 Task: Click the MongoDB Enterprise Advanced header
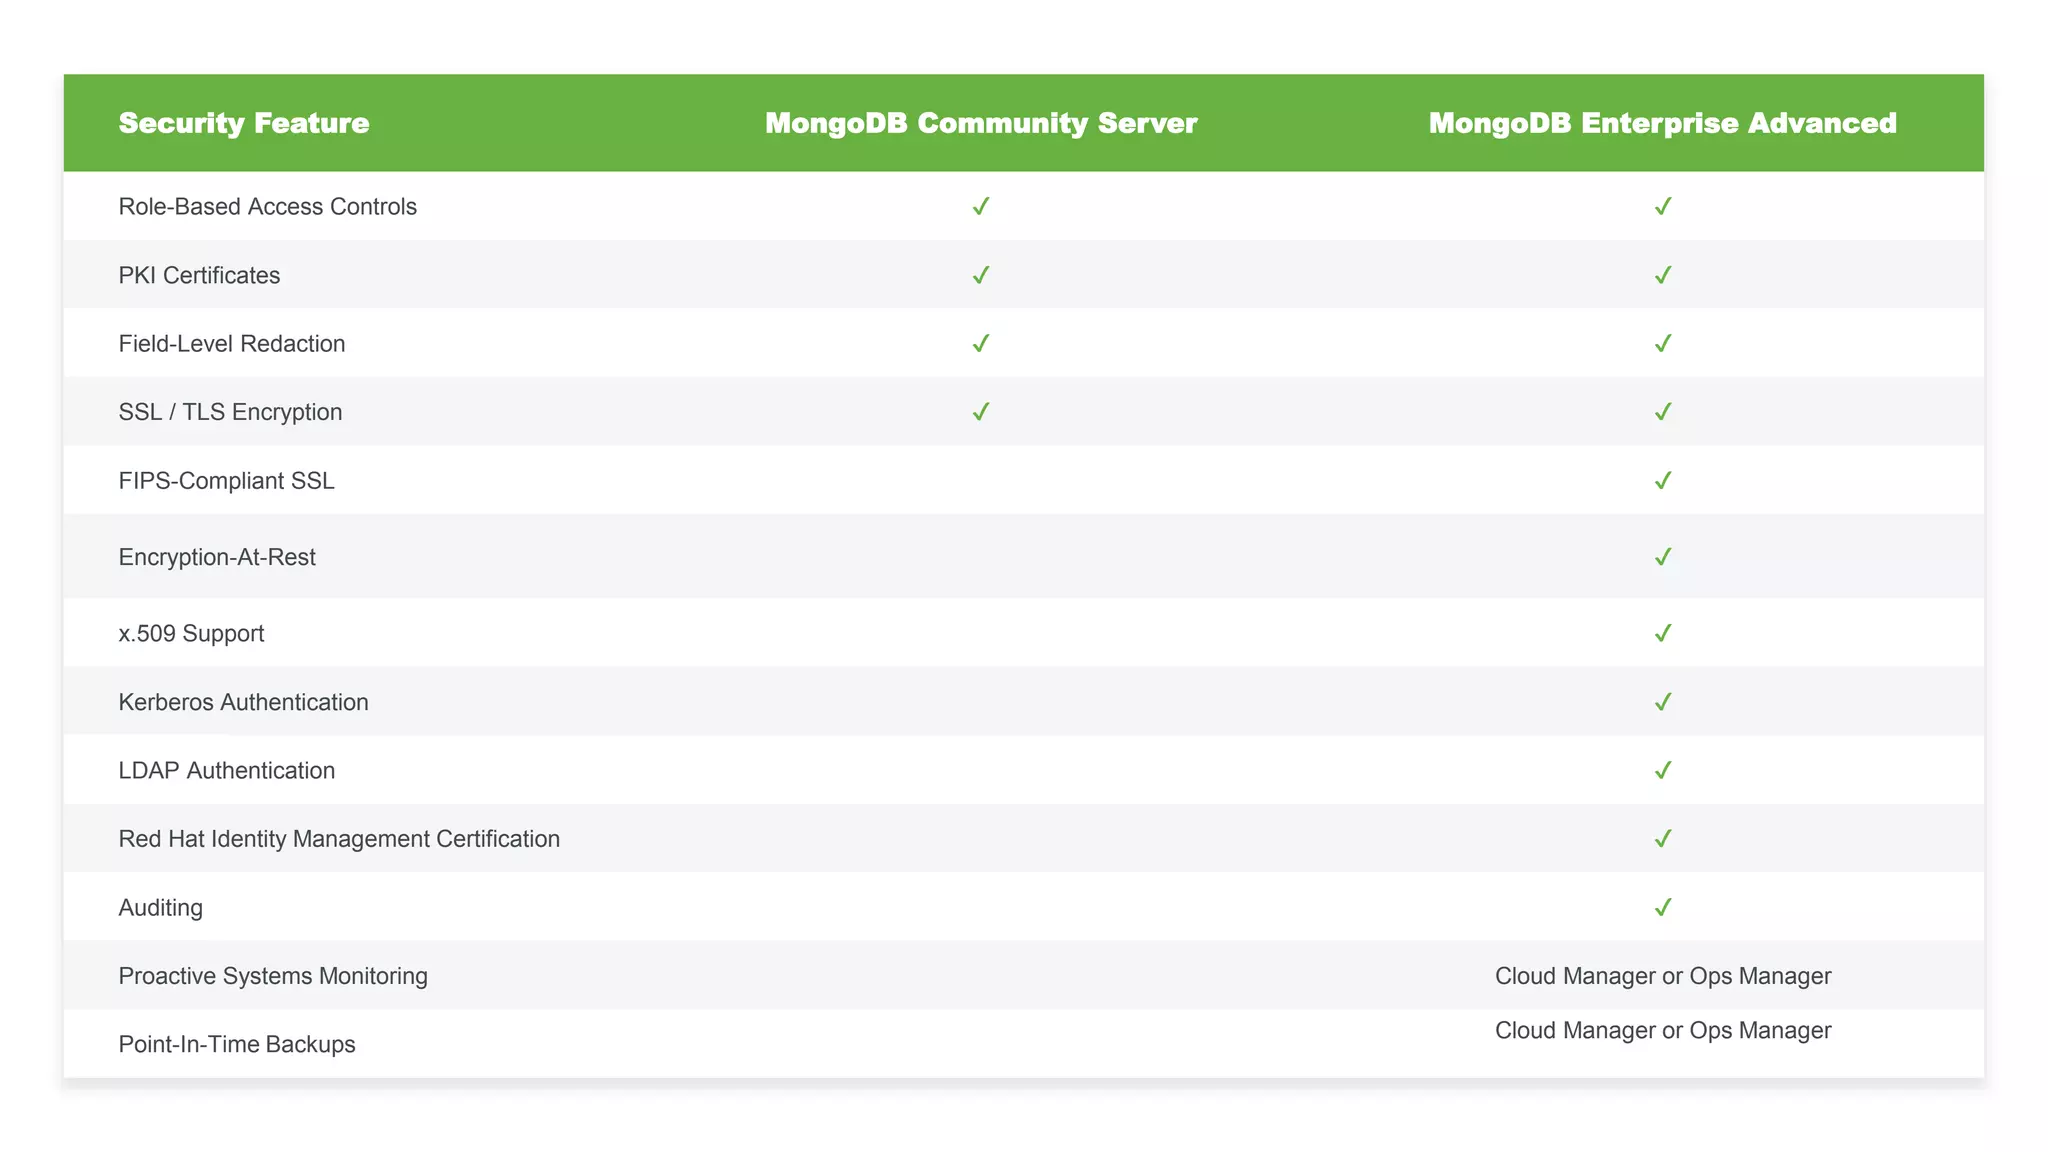click(x=1662, y=123)
